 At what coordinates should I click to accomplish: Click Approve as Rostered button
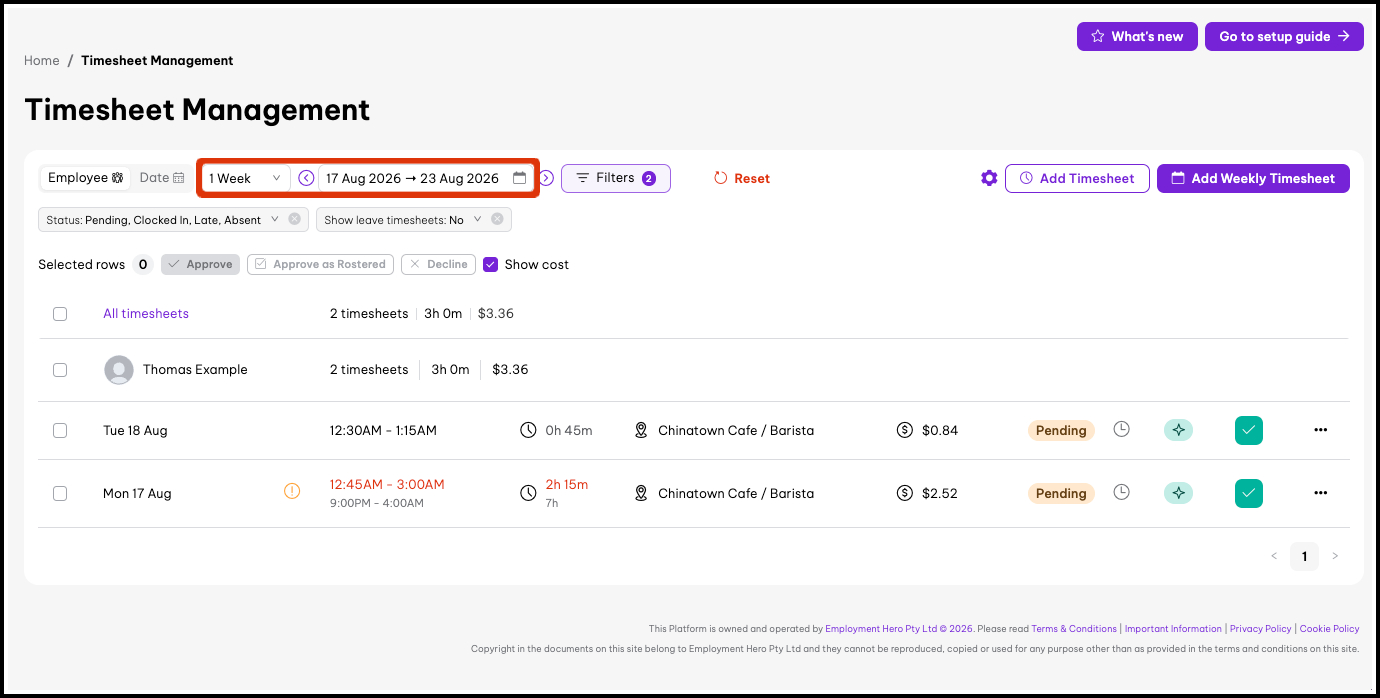click(x=320, y=264)
